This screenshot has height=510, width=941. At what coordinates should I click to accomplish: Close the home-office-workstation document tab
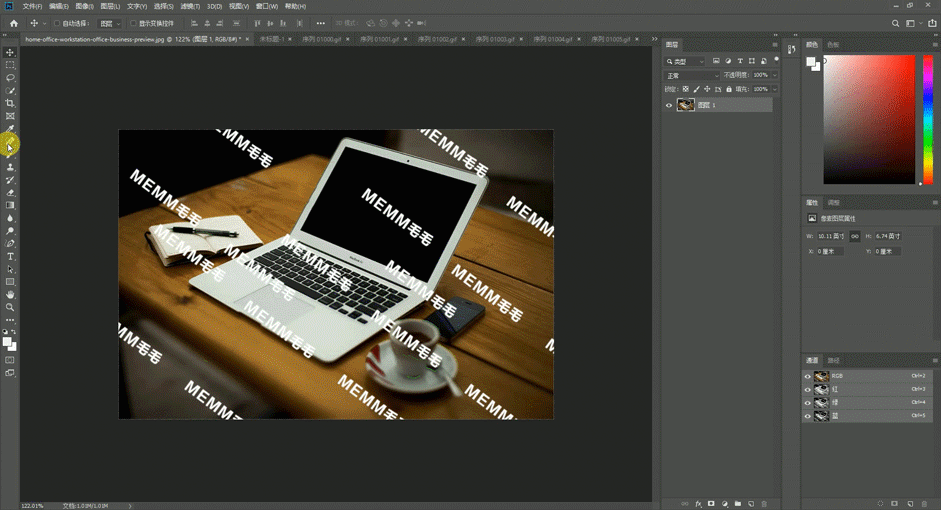(x=247, y=39)
